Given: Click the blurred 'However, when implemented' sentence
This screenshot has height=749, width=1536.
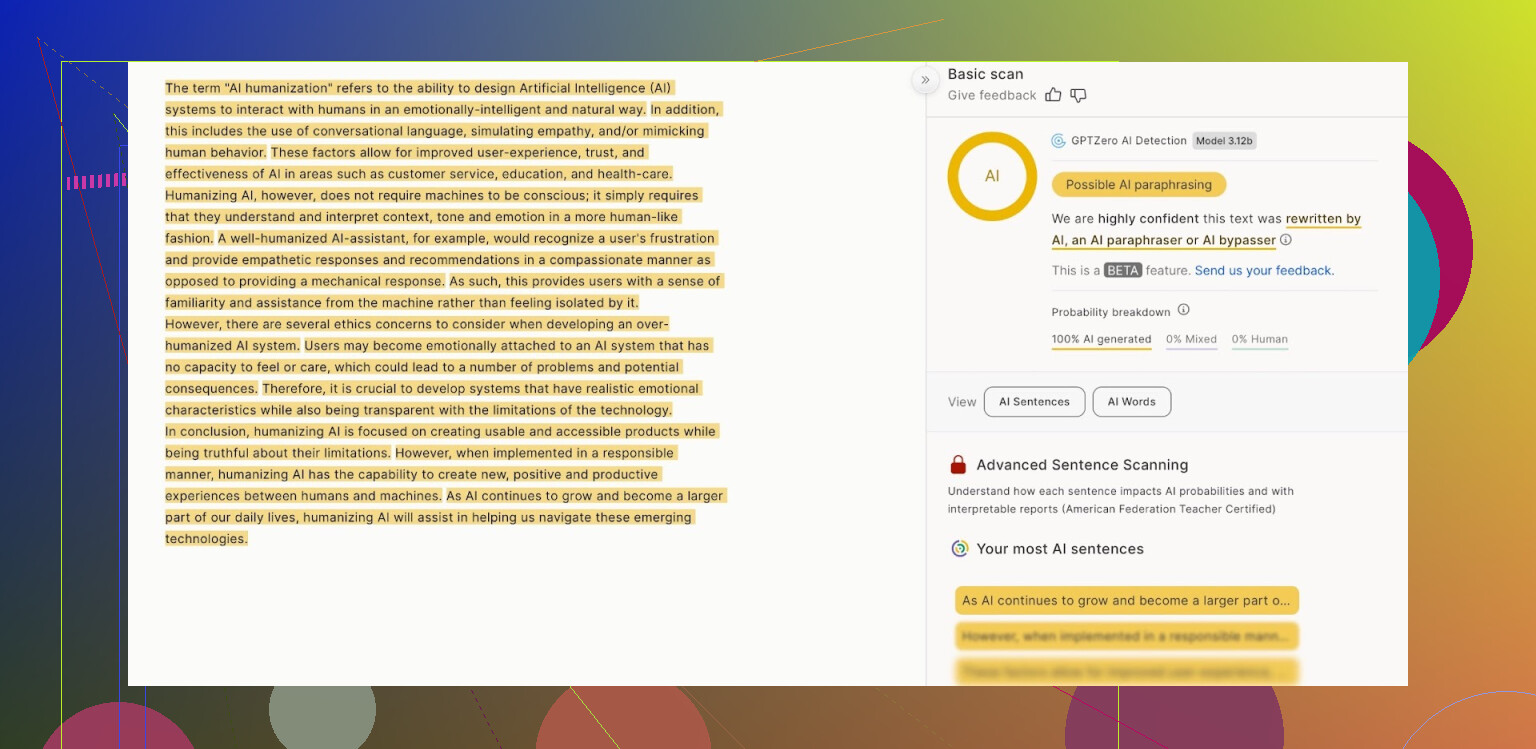Looking at the screenshot, I should 1126,636.
